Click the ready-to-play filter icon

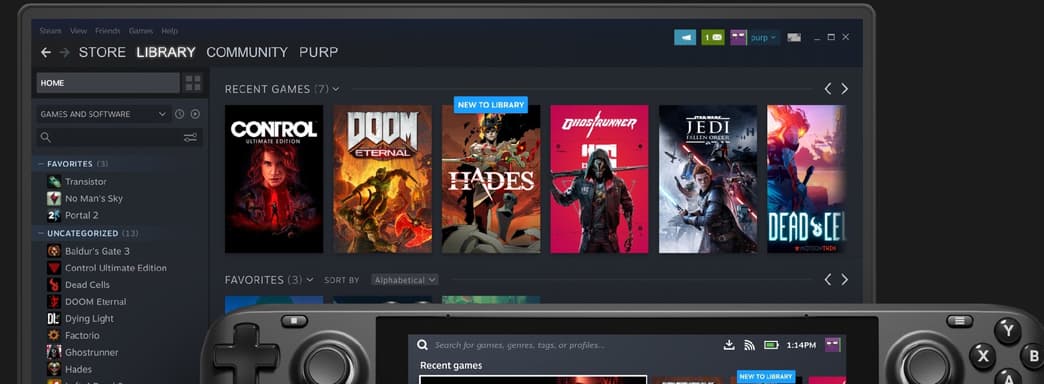195,114
